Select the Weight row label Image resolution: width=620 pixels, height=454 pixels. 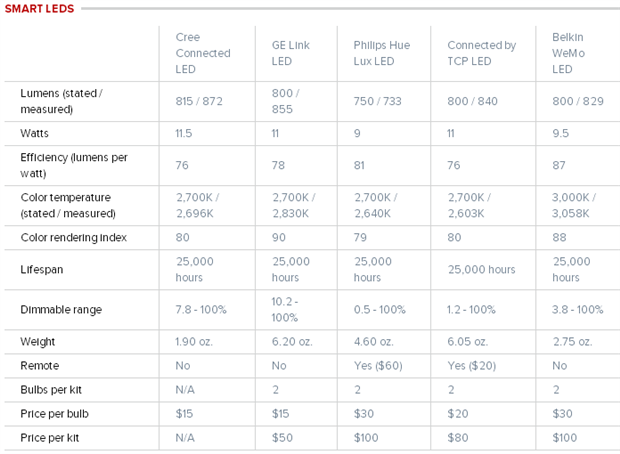point(38,341)
